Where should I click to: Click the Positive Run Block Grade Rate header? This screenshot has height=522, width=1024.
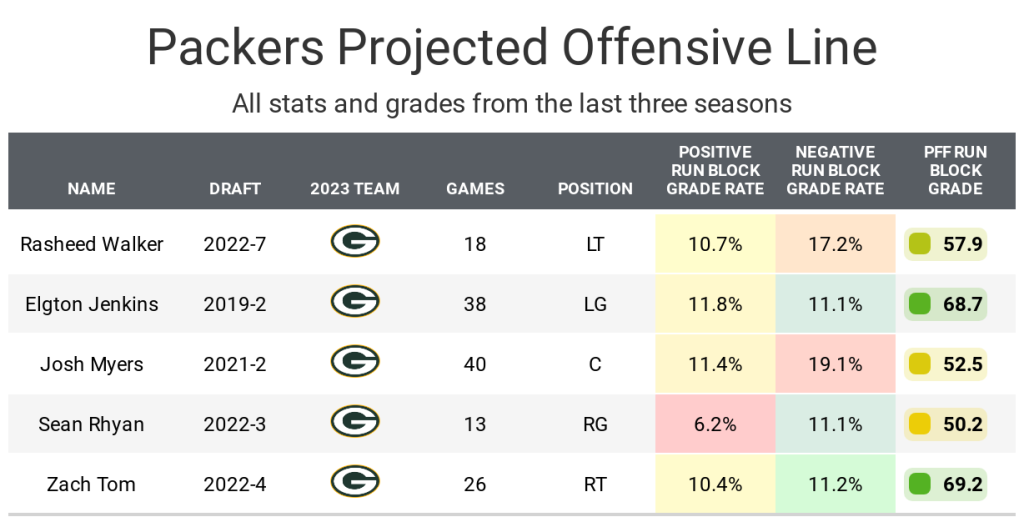[715, 171]
